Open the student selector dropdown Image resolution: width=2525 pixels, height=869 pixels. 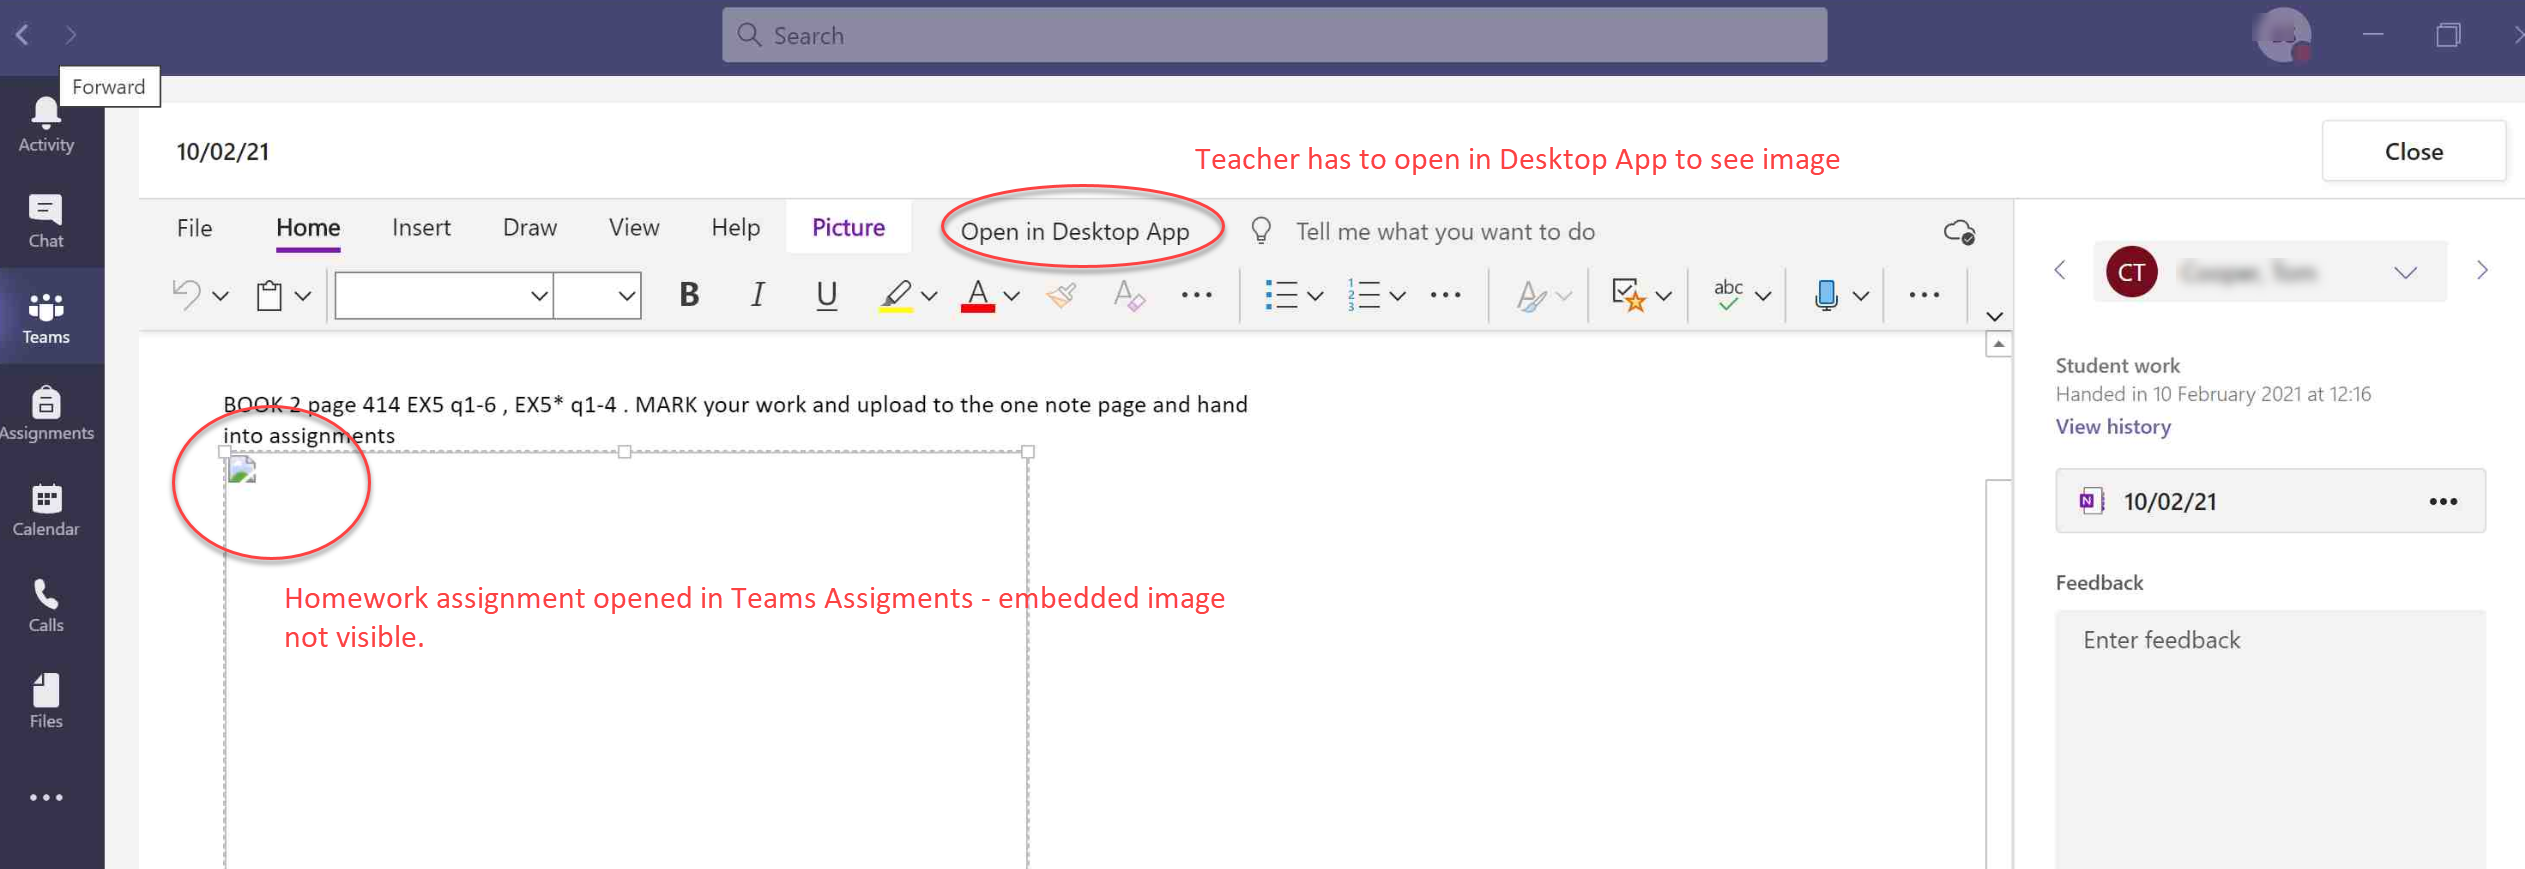point(2270,272)
